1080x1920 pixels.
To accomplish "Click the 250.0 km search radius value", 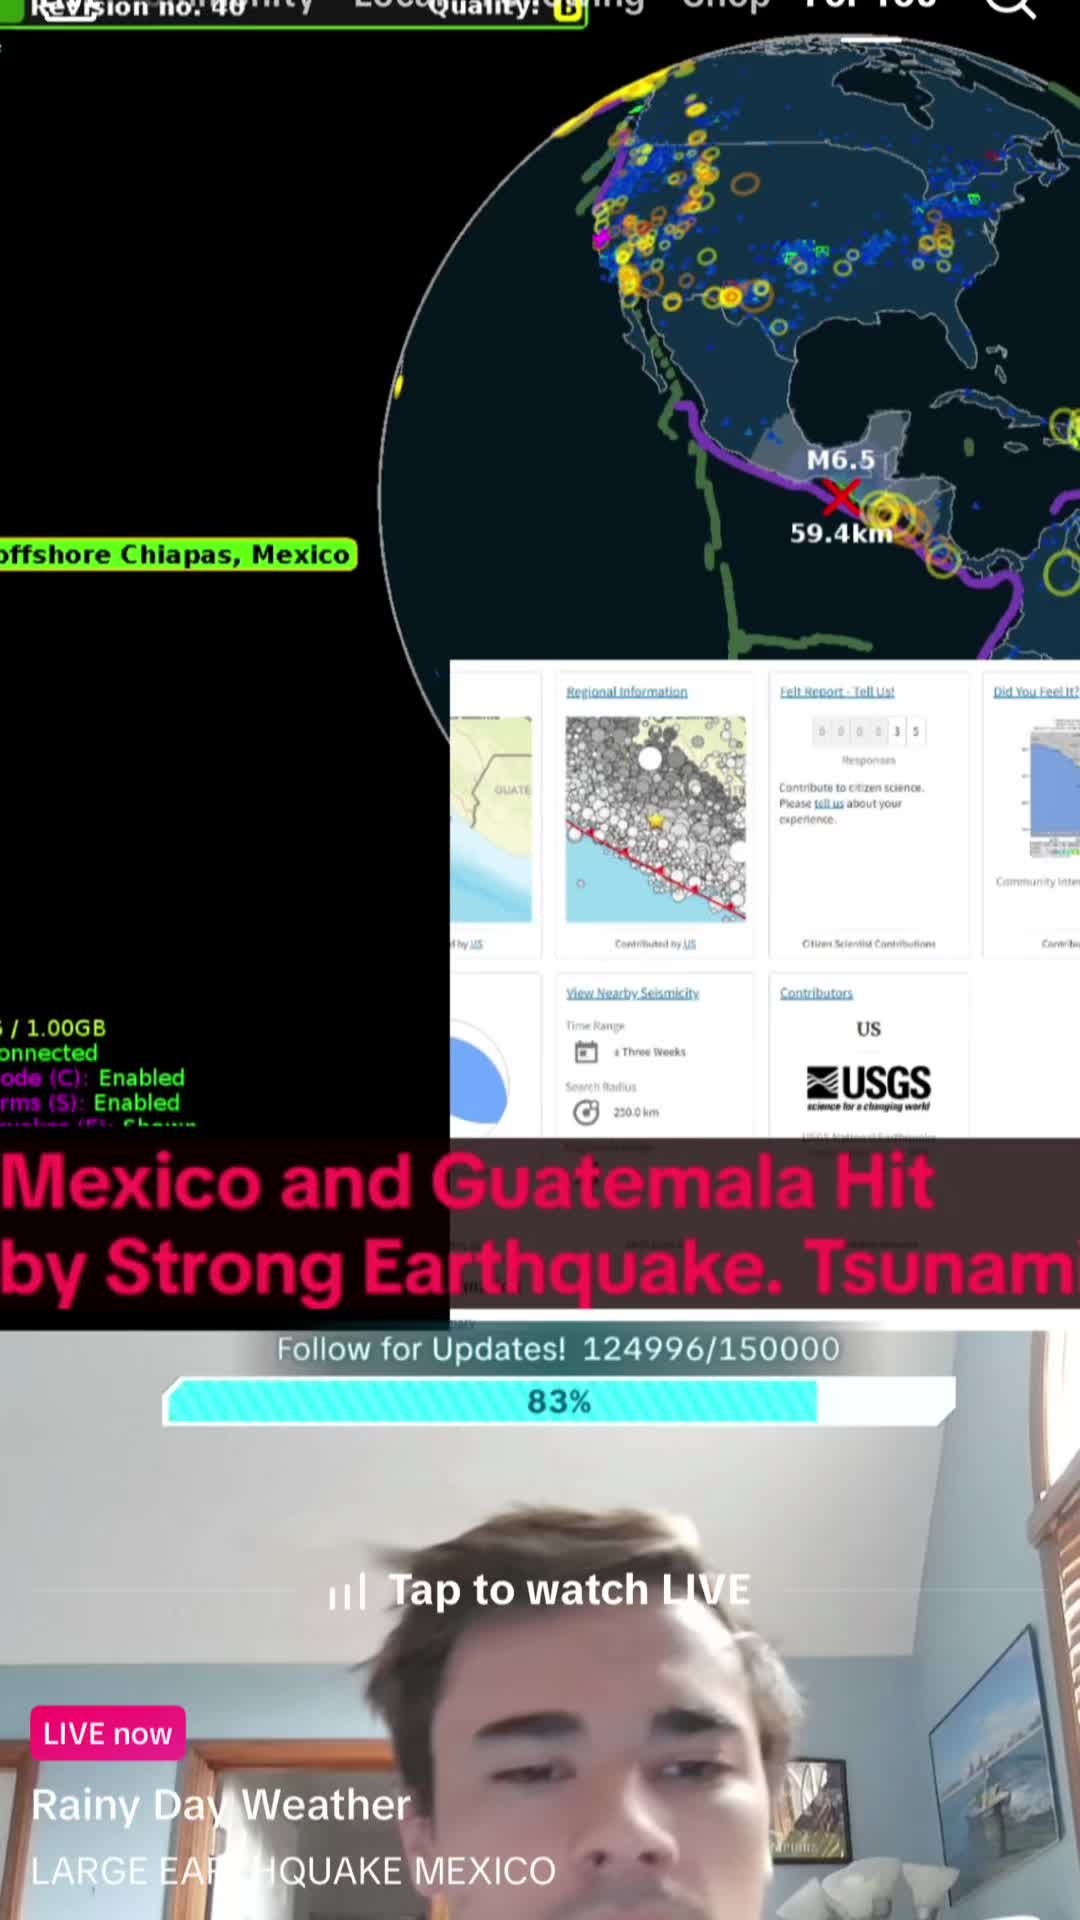I will tap(636, 1112).
